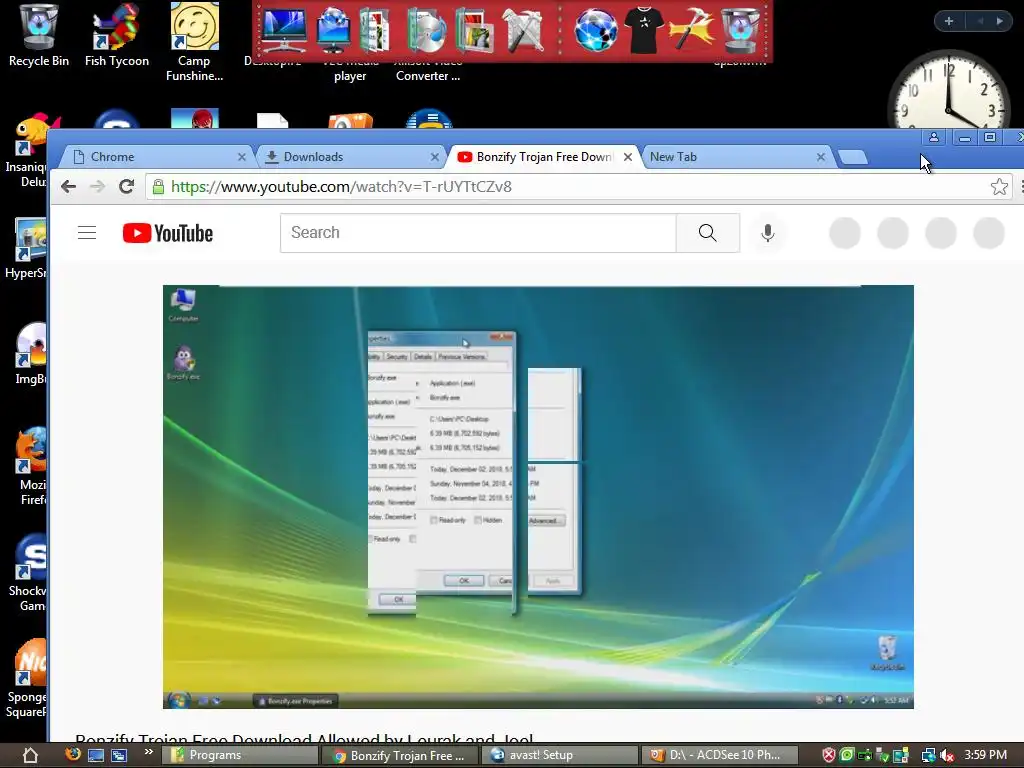The height and width of the screenshot is (768, 1024).
Task: Open the pictures folder icon in dock
Action: tap(475, 30)
